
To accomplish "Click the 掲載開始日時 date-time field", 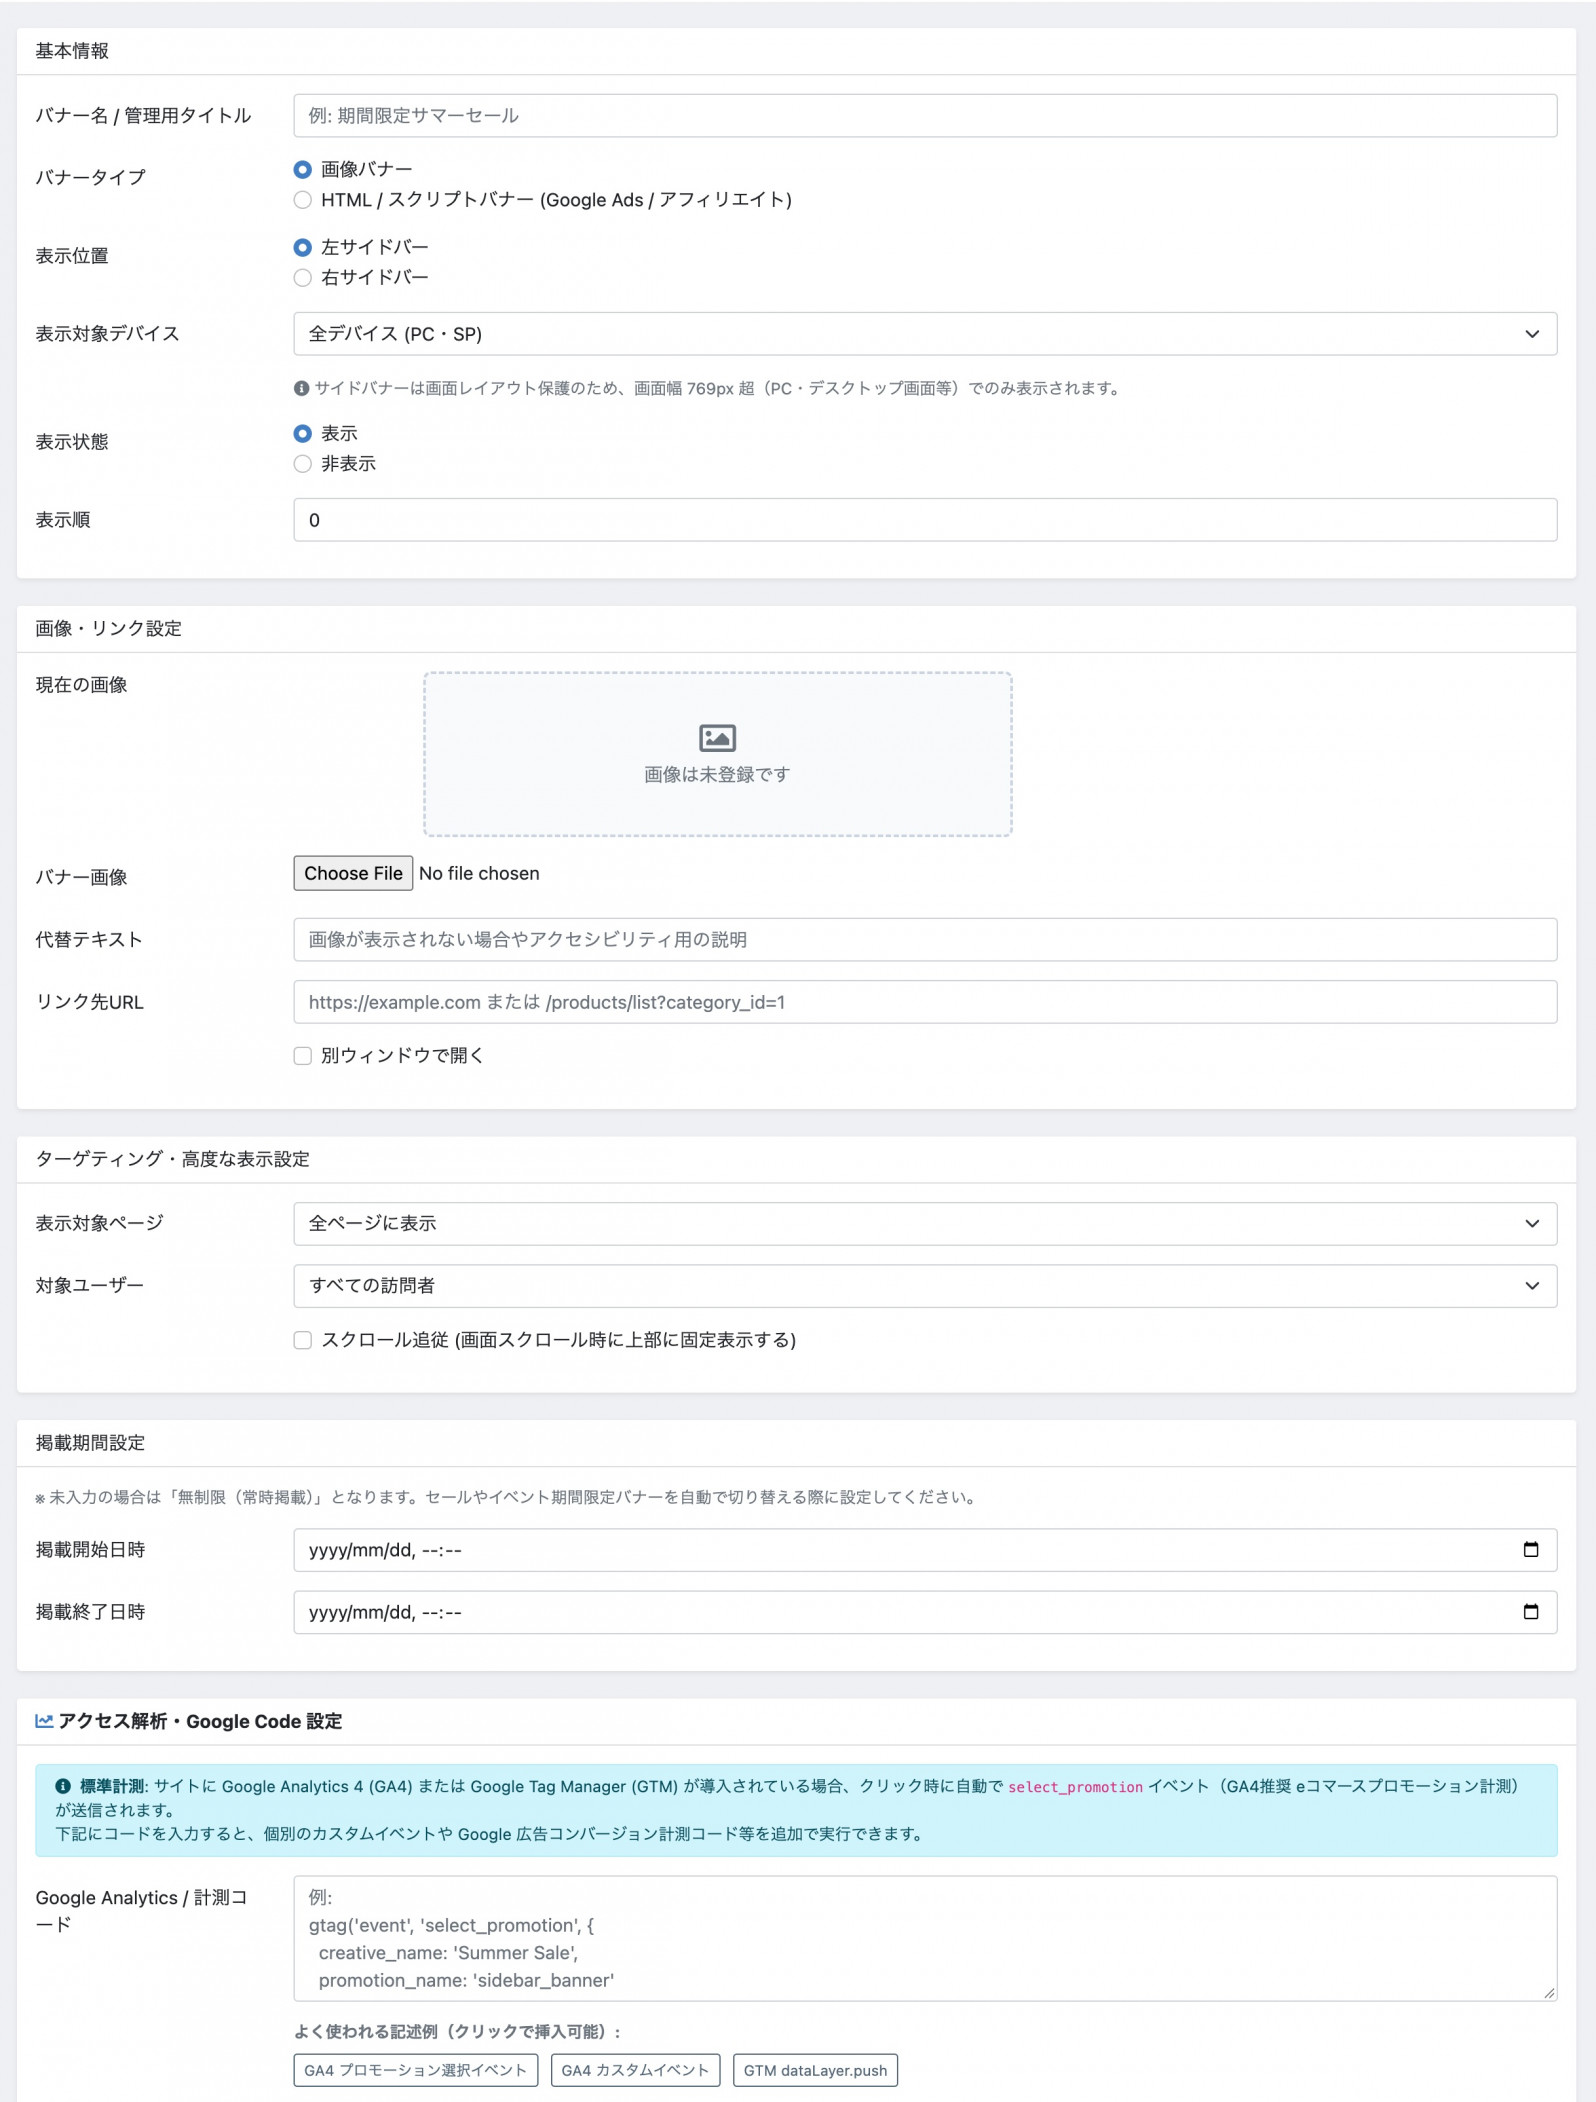I will click(925, 1550).
